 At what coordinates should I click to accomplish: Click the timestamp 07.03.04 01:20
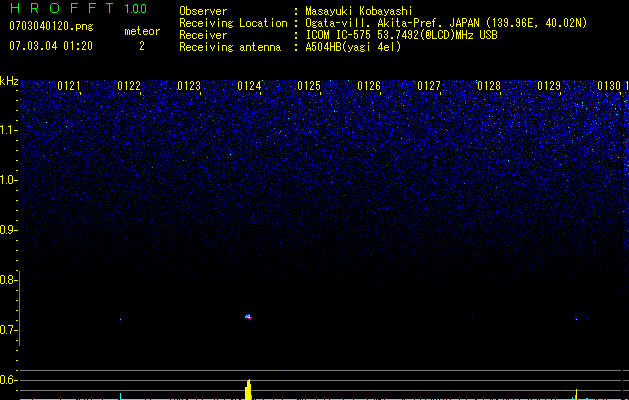click(51, 46)
